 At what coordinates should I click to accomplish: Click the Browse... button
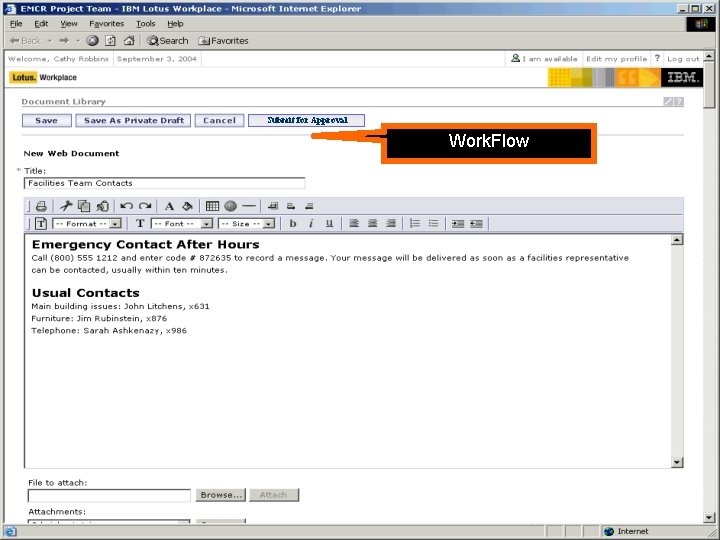tap(221, 495)
